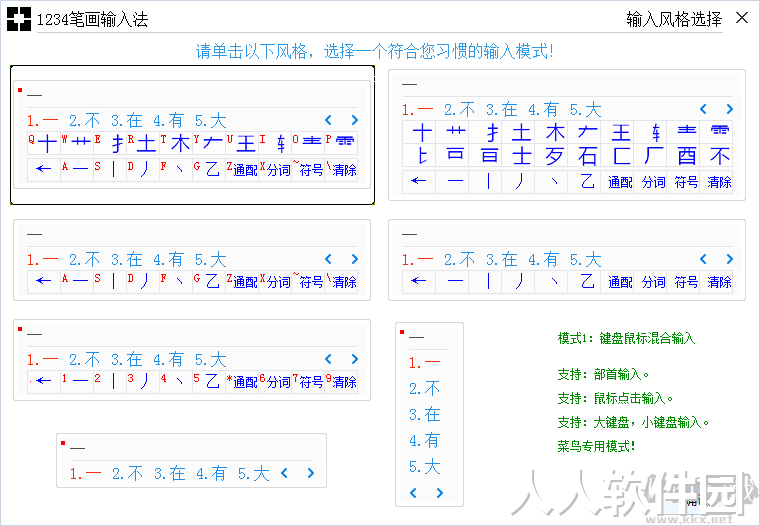Select candidate 2.不 in the vertical list
This screenshot has width=760, height=526.
[425, 388]
